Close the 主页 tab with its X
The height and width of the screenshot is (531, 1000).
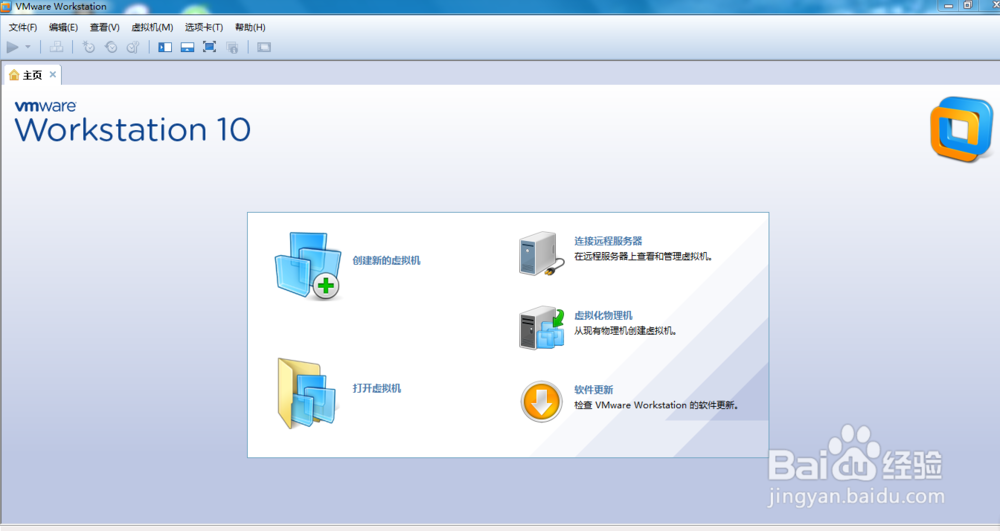(53, 75)
